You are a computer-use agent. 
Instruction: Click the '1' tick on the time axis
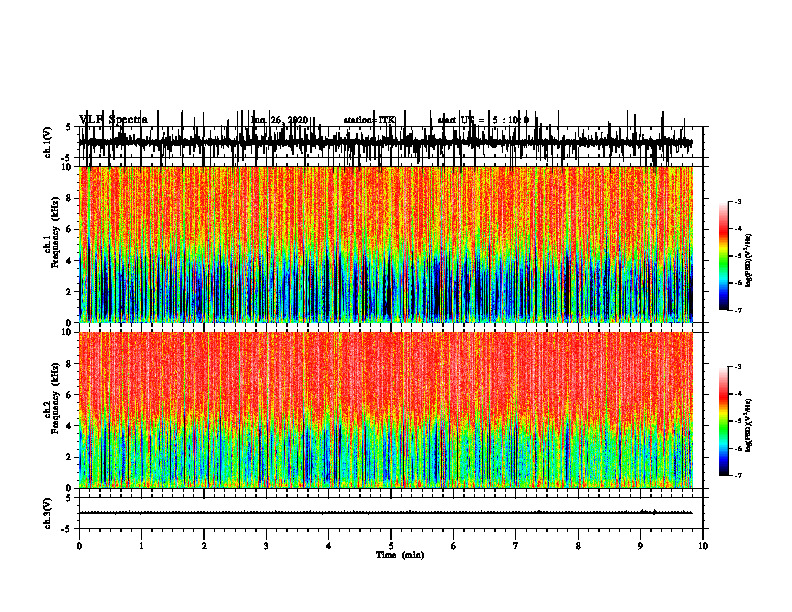pos(141,546)
